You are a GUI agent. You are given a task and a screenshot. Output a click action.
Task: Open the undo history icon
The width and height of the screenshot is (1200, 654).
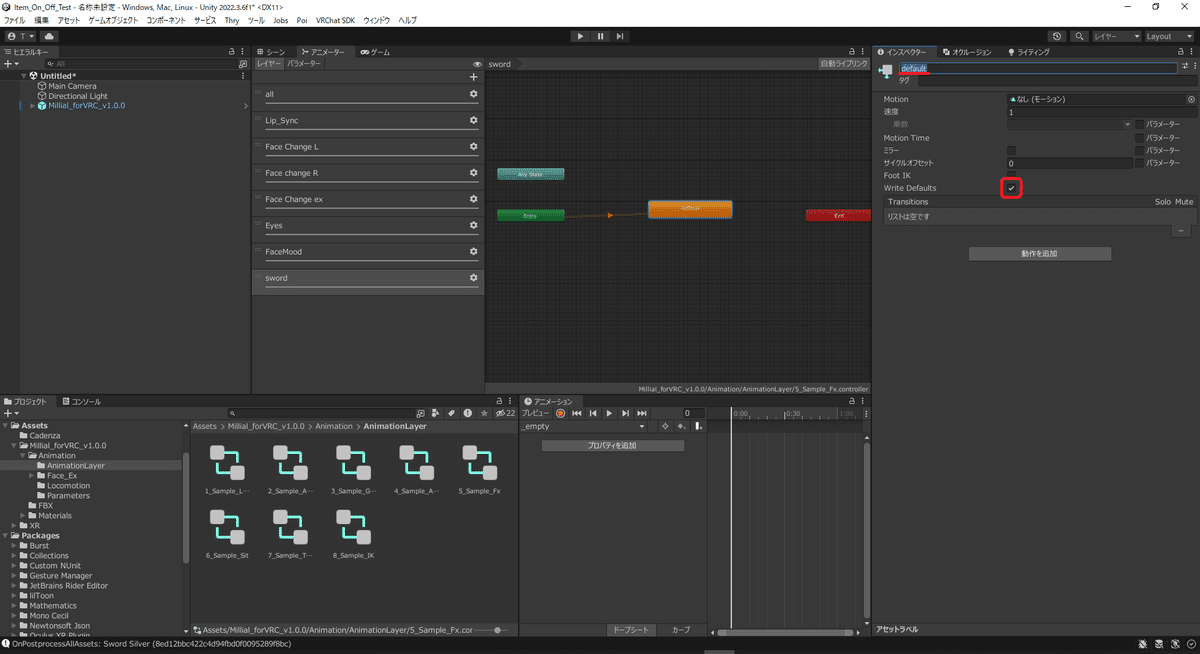[x=1058, y=36]
